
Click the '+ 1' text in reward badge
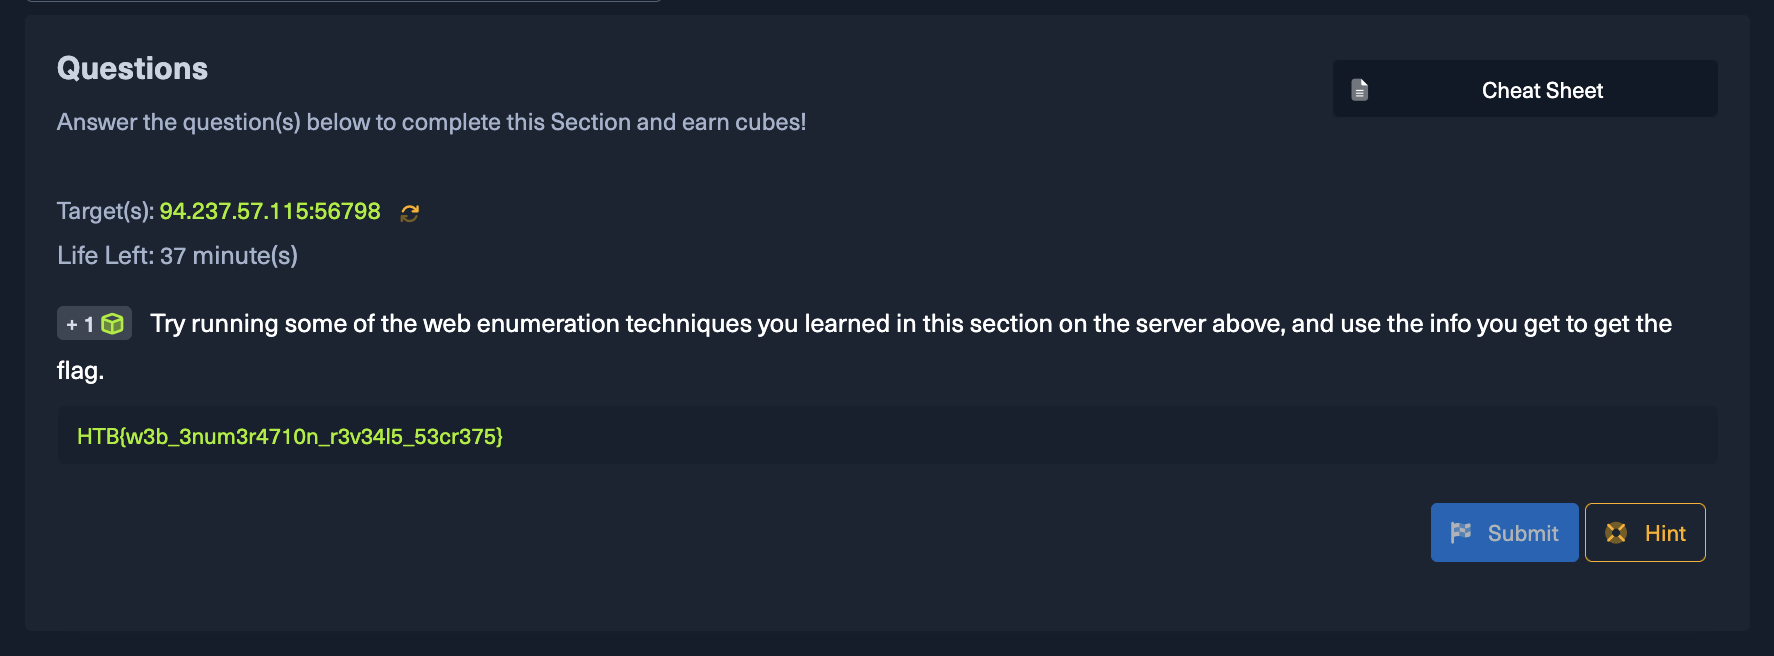tap(80, 324)
